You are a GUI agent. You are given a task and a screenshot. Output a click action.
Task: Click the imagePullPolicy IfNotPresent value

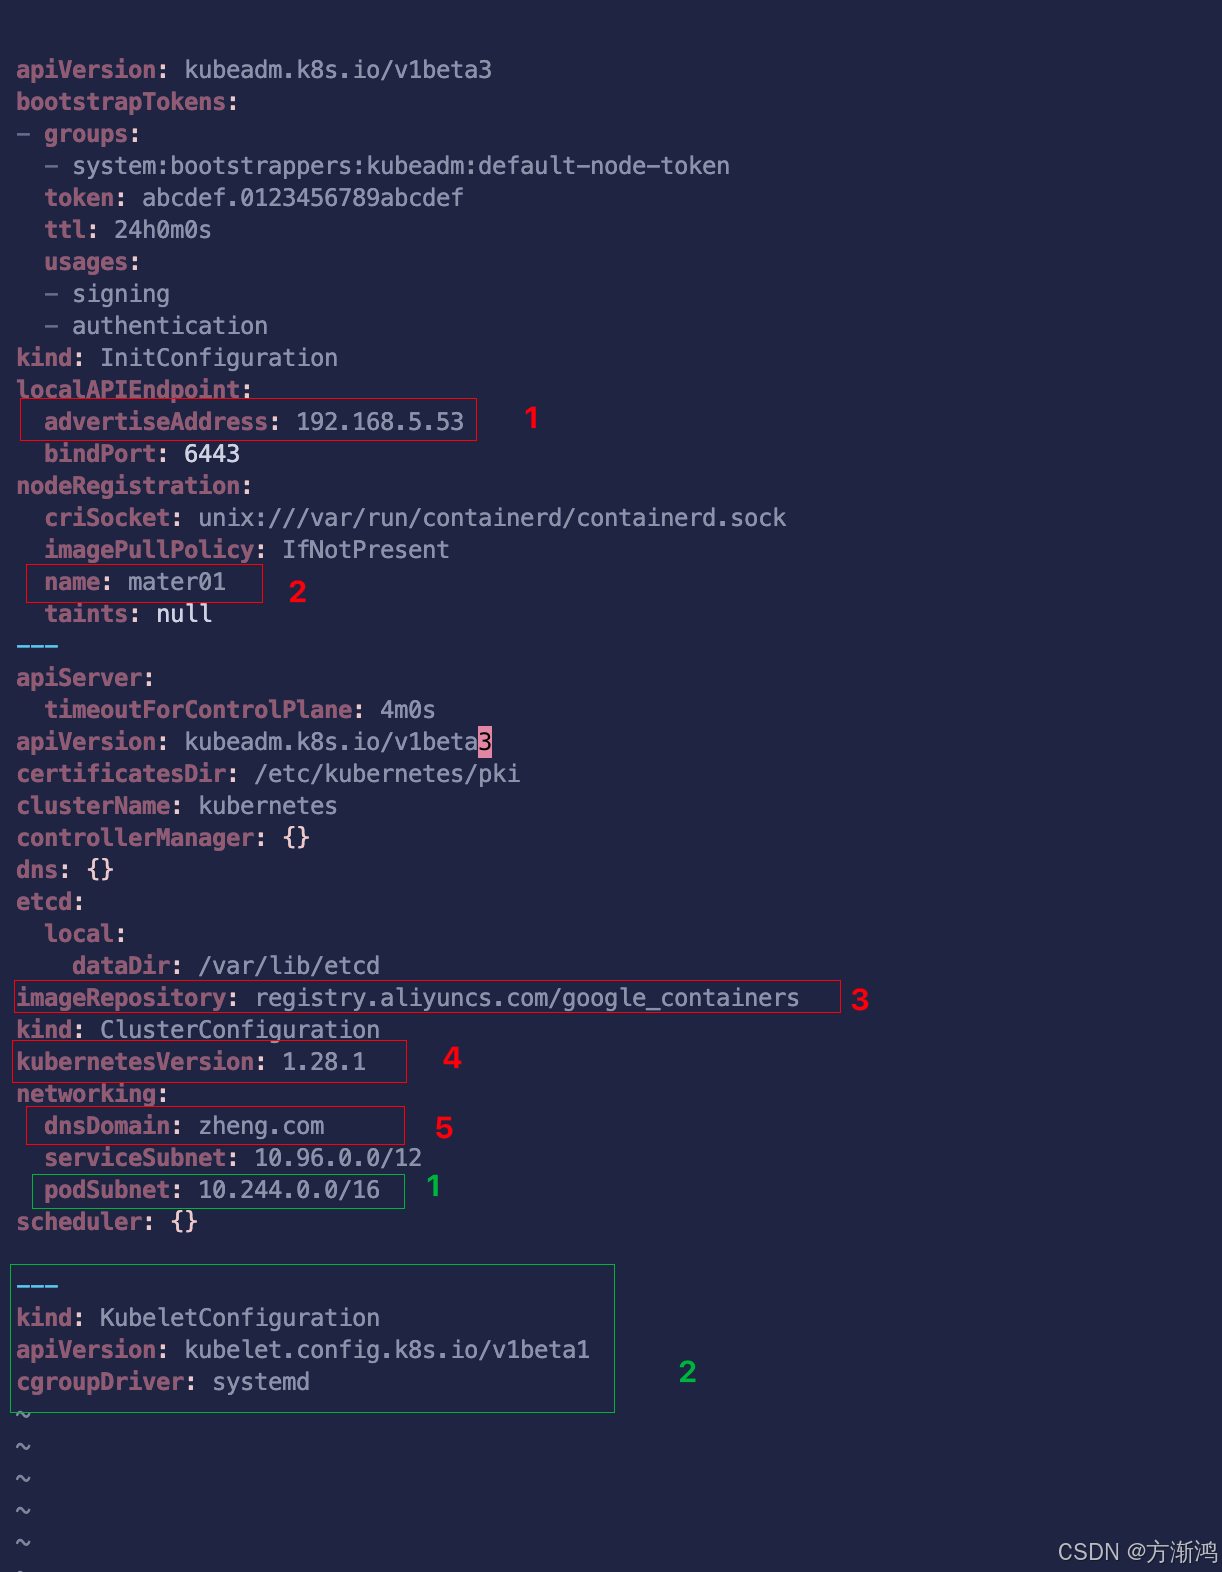pyautogui.click(x=366, y=549)
